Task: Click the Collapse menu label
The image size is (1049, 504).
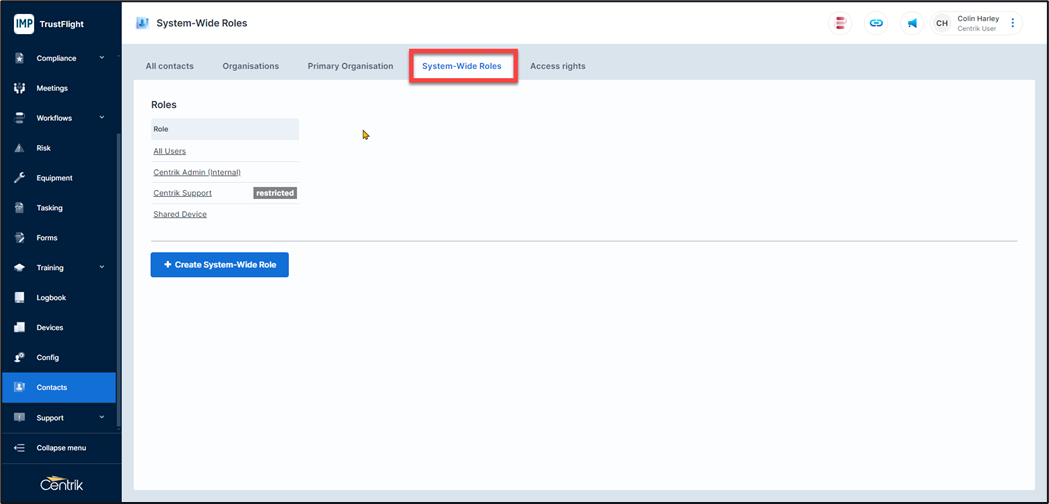Action: 61,448
